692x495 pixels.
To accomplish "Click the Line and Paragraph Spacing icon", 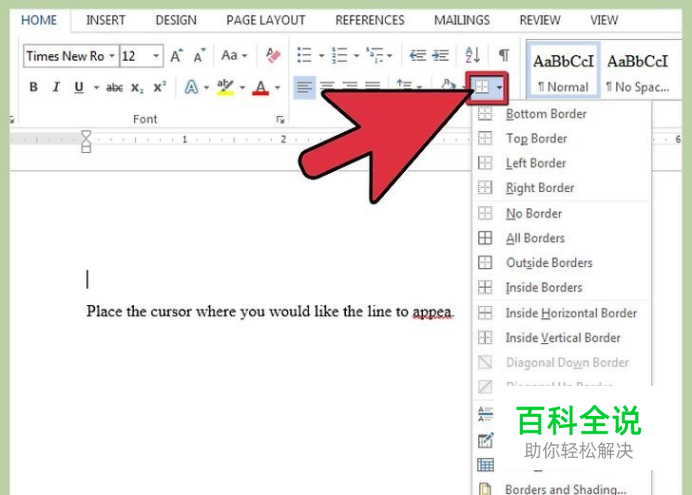I will pos(404,85).
